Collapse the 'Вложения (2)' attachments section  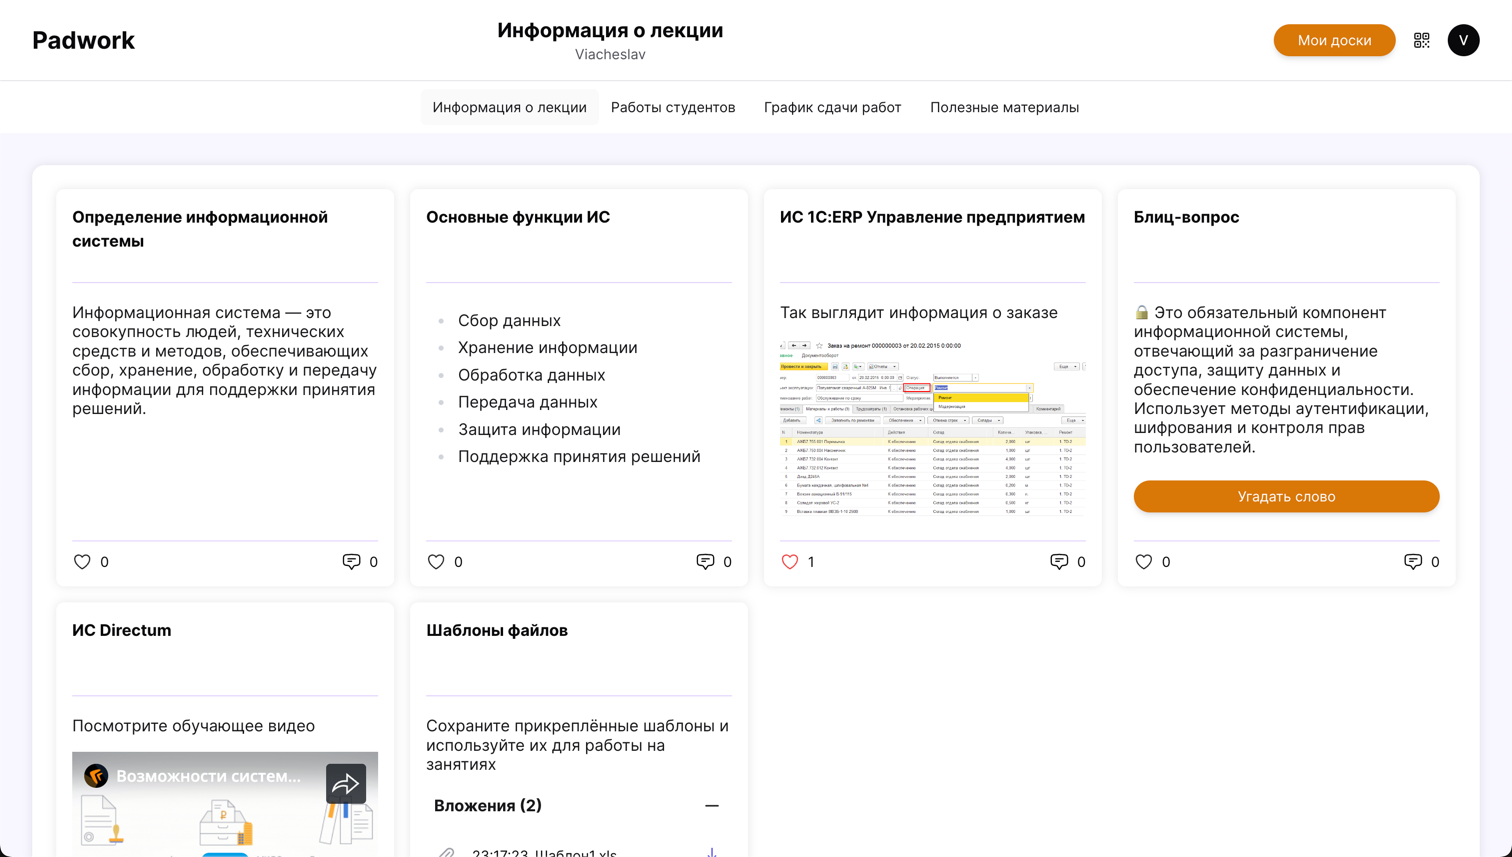pyautogui.click(x=711, y=806)
